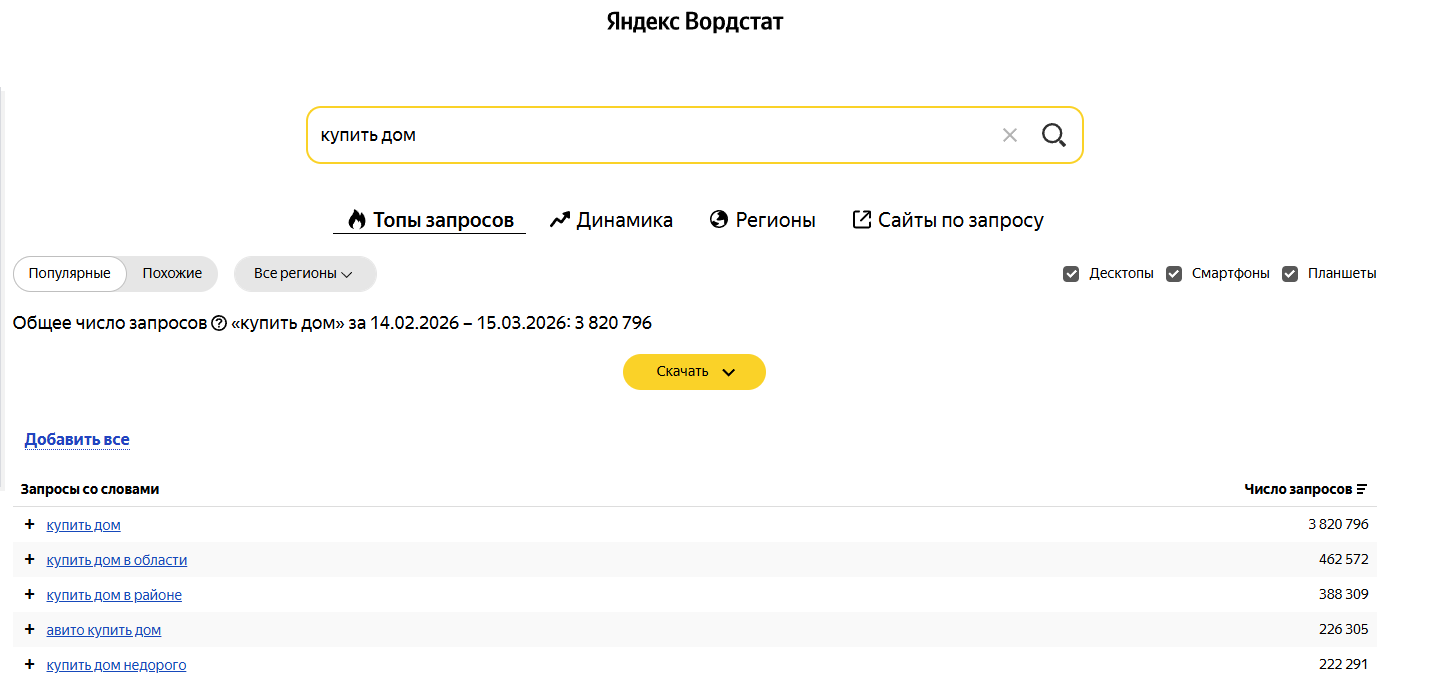This screenshot has height=677, width=1433.
Task: Click the Добавить все link
Action: tap(77, 439)
